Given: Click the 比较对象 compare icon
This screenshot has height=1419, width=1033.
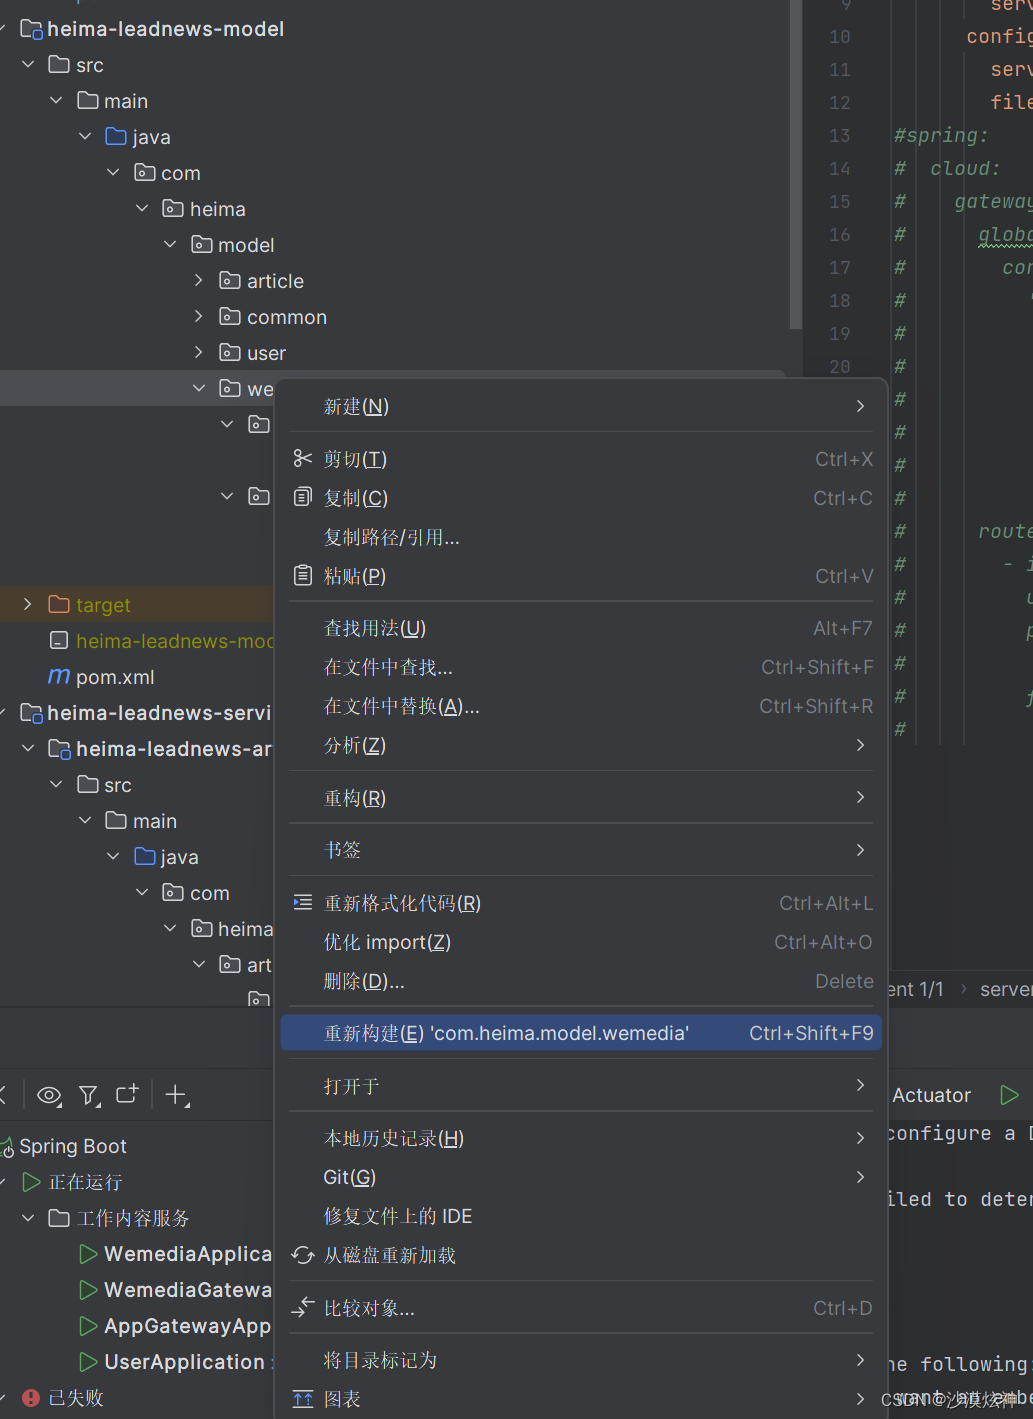Looking at the screenshot, I should pyautogui.click(x=303, y=1307).
